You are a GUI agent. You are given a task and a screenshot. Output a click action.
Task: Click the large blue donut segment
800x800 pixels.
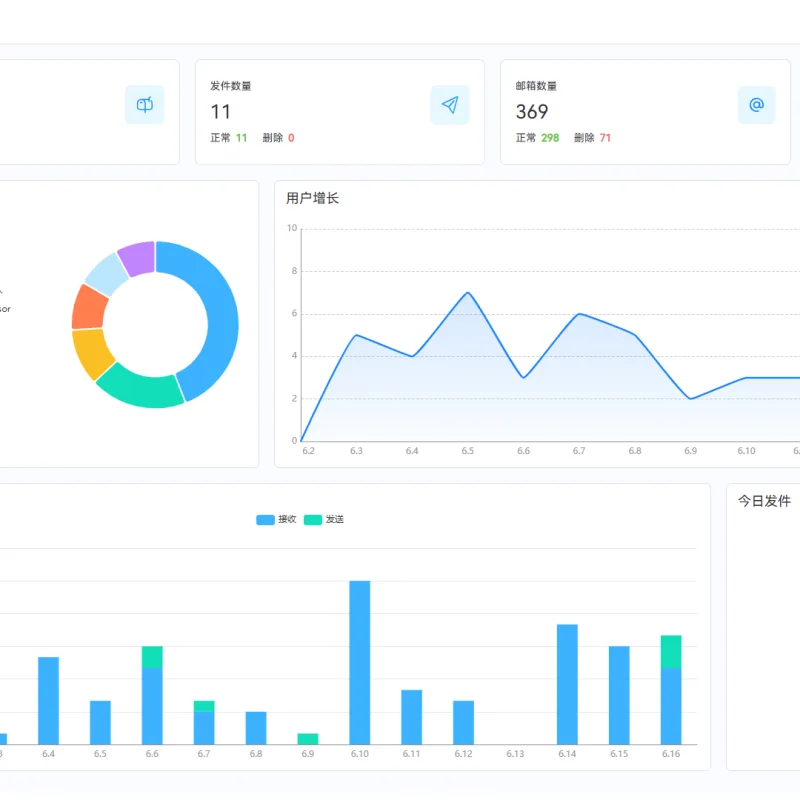(x=220, y=316)
